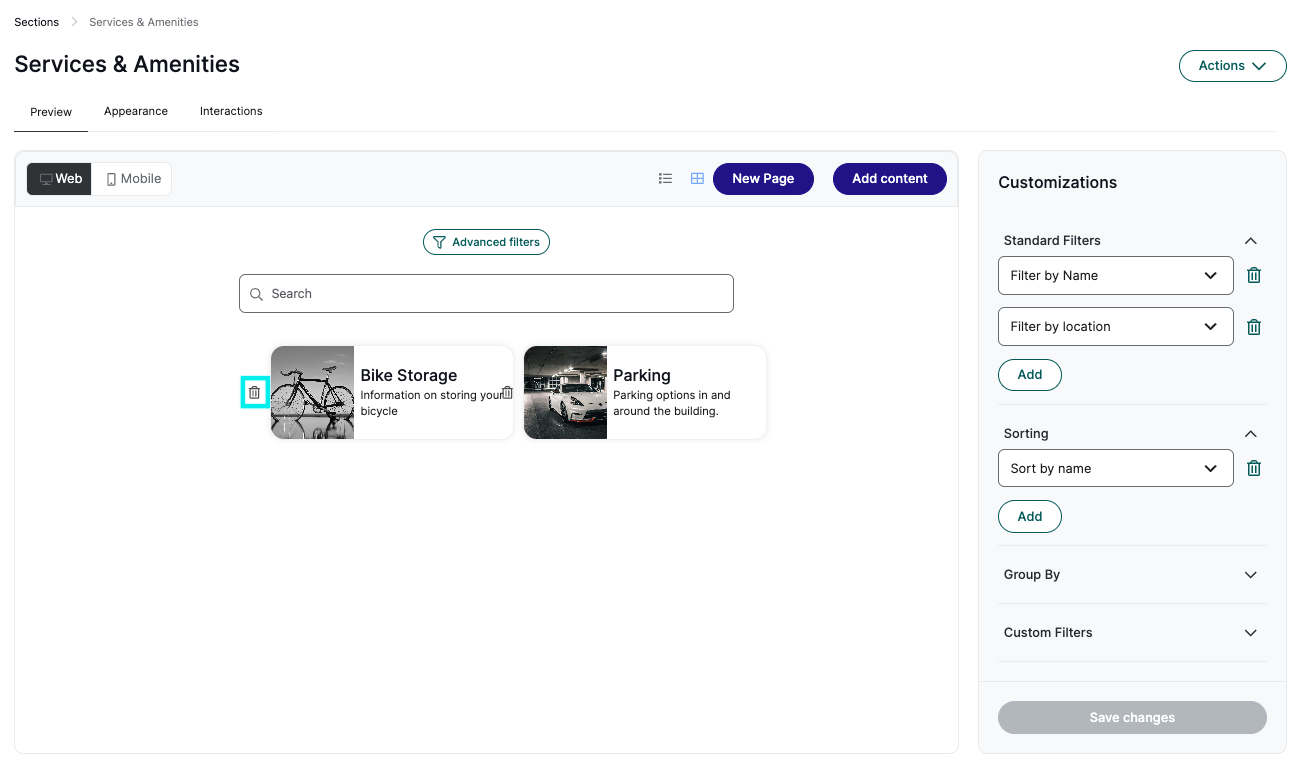Add a new standard filter
Viewport: 1304px width, 769px height.
coord(1030,375)
